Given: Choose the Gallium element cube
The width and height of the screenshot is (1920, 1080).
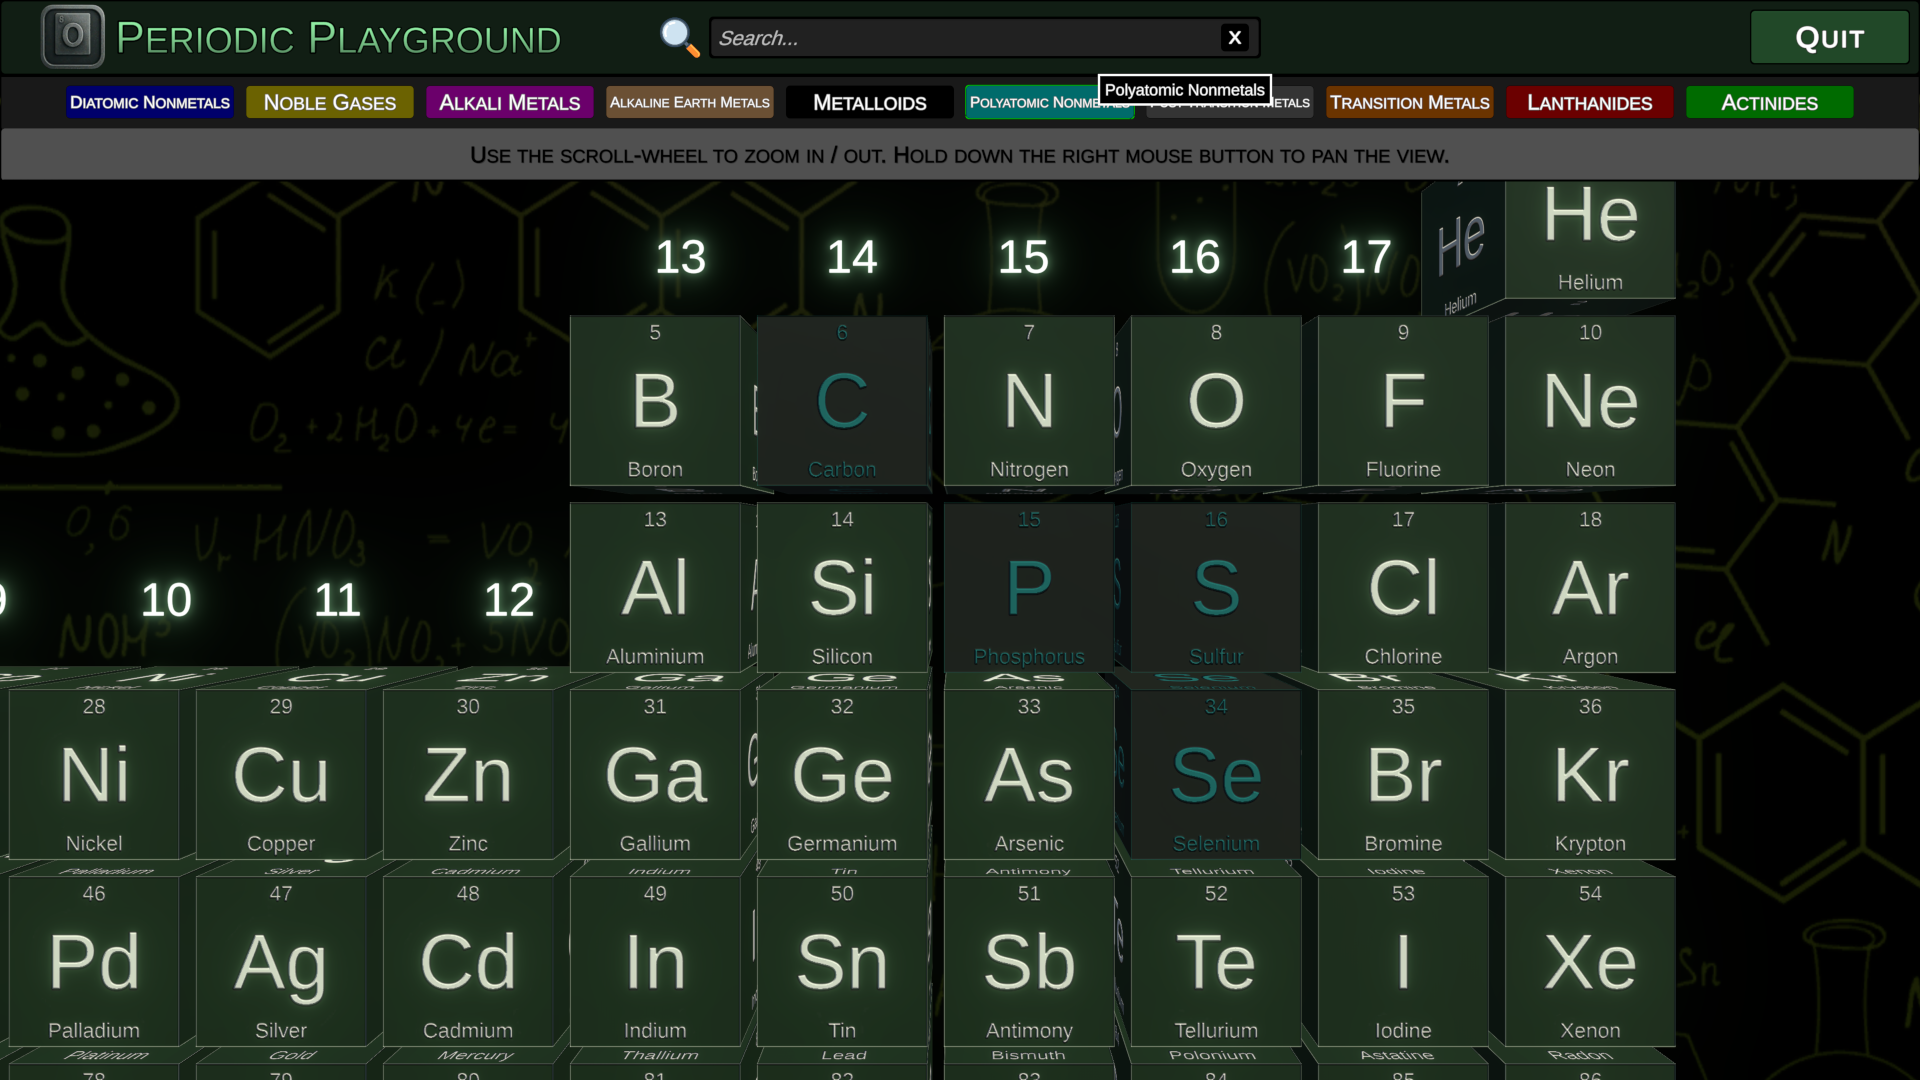Looking at the screenshot, I should pos(655,775).
